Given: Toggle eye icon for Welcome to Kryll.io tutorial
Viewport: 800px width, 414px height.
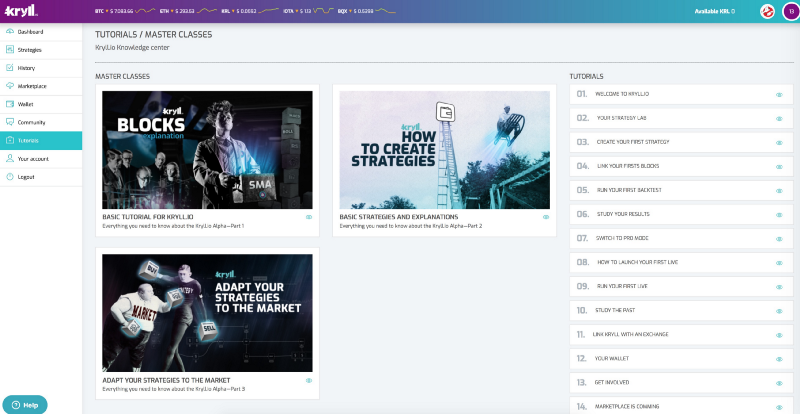Looking at the screenshot, I should tap(779, 94).
